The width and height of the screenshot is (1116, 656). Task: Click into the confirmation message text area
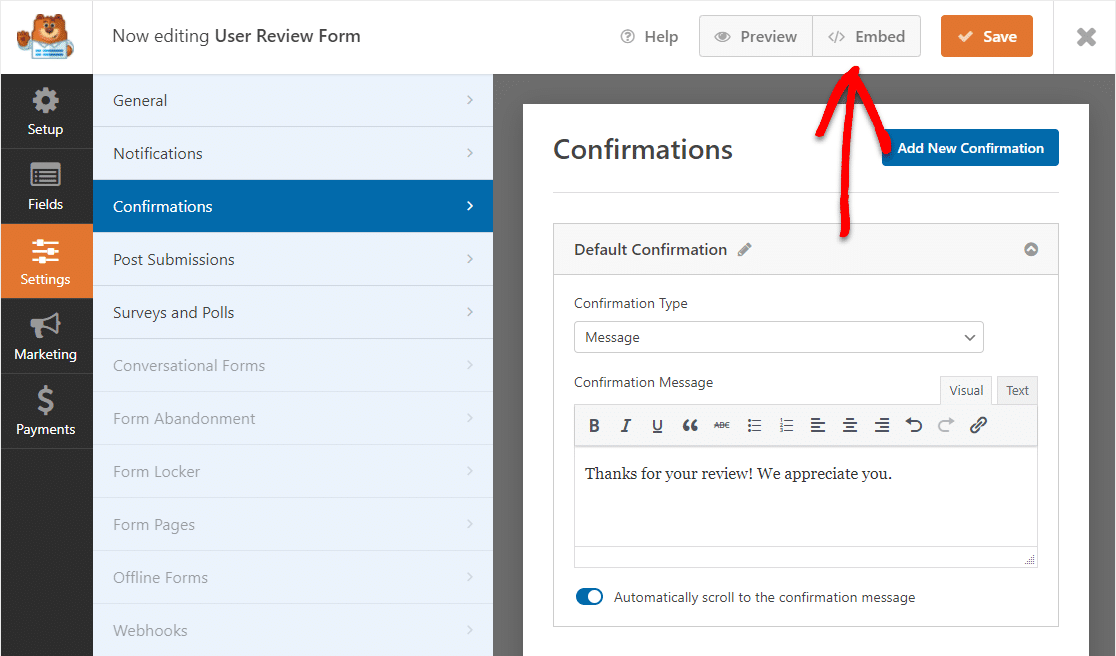(806, 497)
